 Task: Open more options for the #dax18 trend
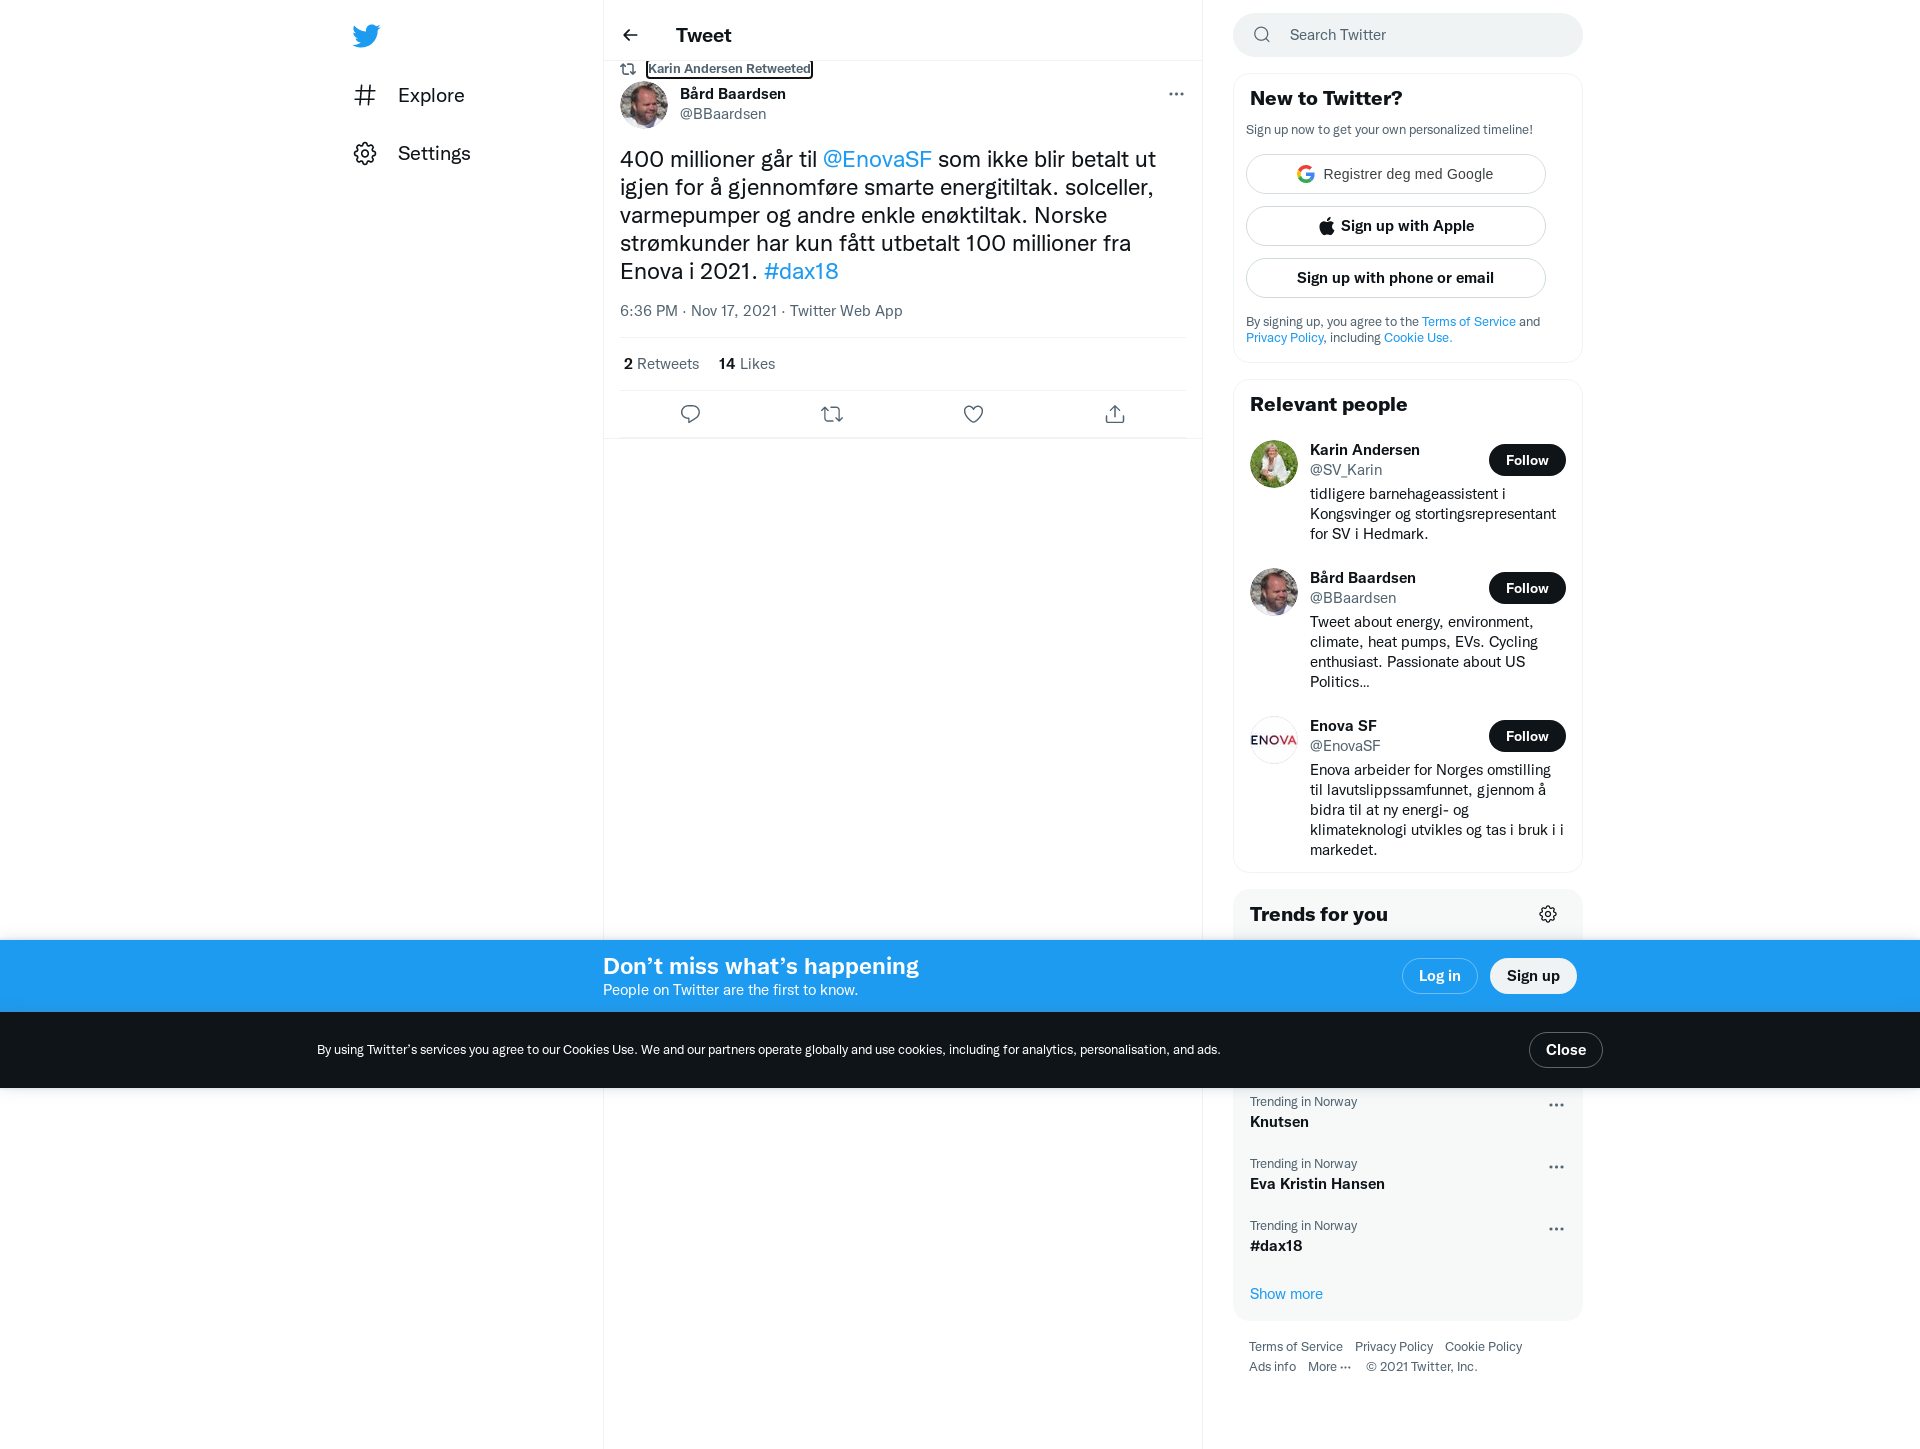[1556, 1229]
